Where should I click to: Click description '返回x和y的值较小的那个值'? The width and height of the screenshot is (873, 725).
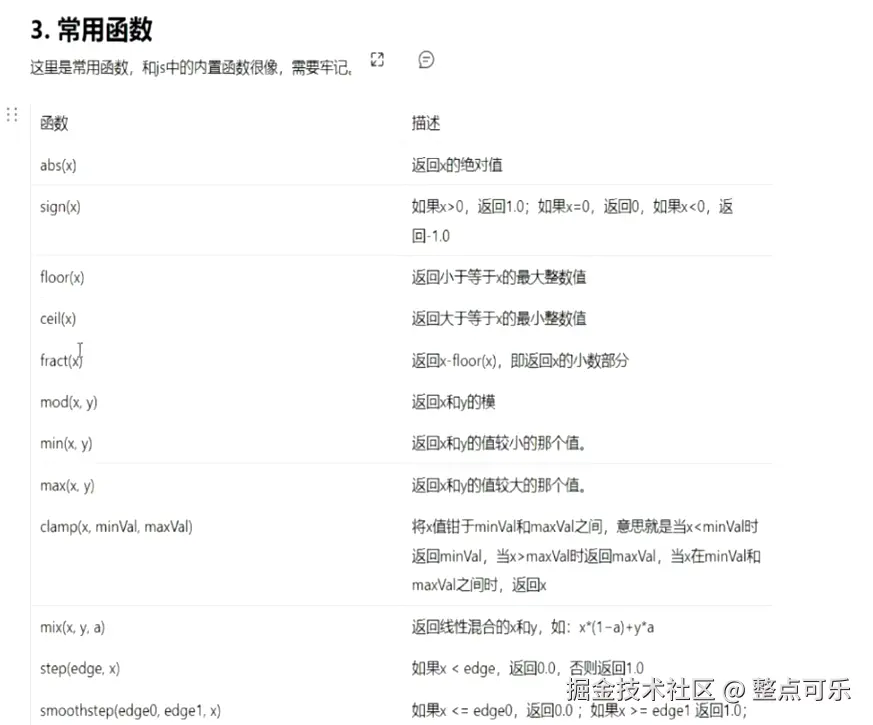[498, 444]
